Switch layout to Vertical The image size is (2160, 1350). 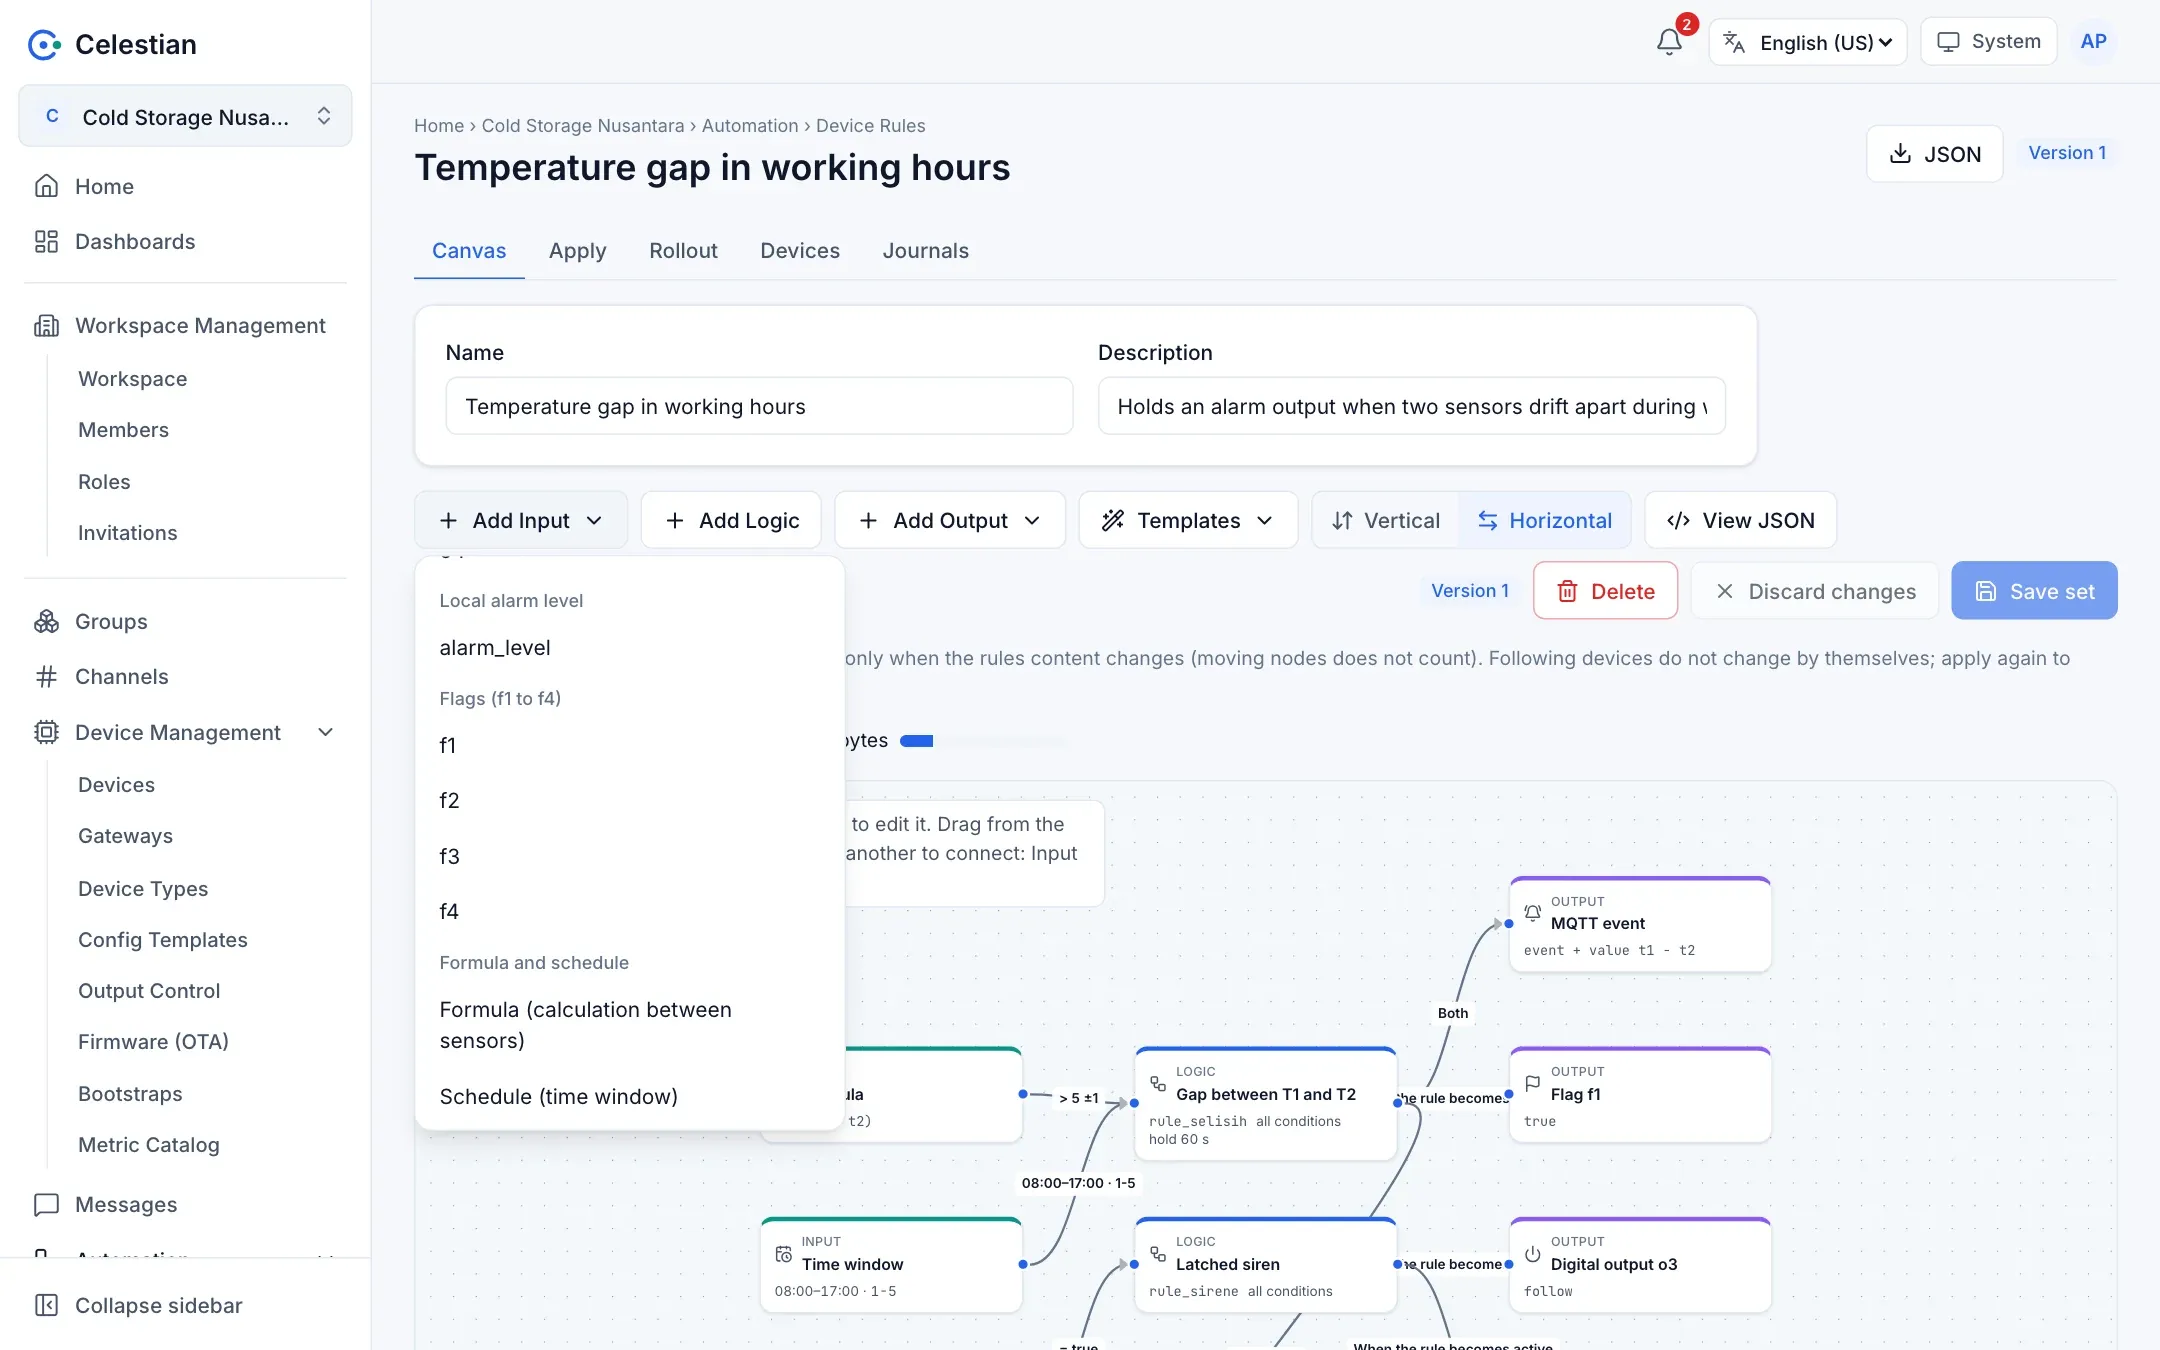[x=1386, y=520]
